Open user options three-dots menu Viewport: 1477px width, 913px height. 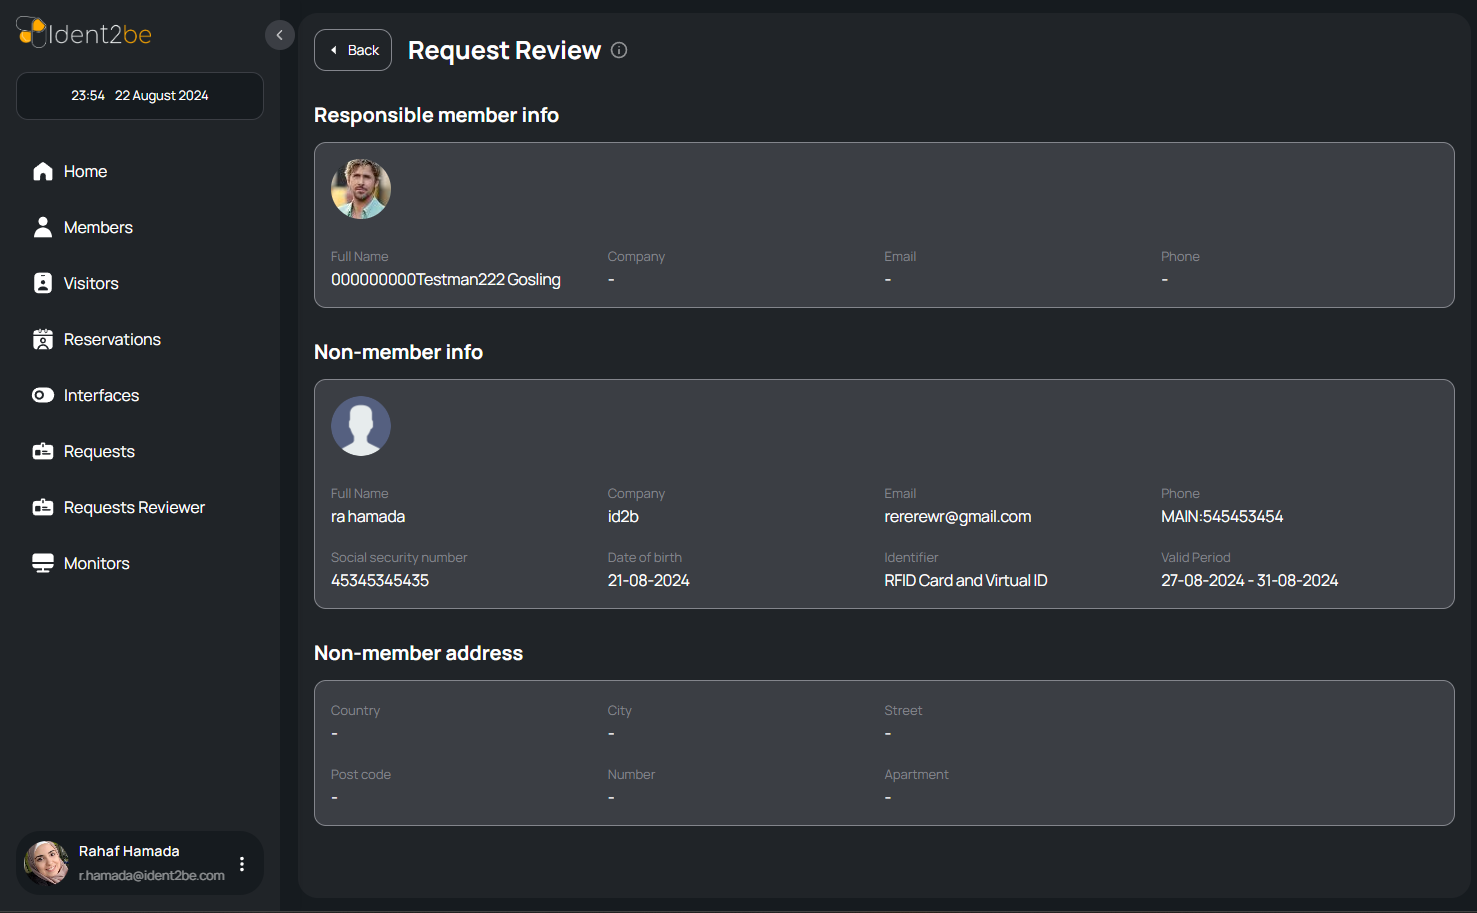[242, 863]
